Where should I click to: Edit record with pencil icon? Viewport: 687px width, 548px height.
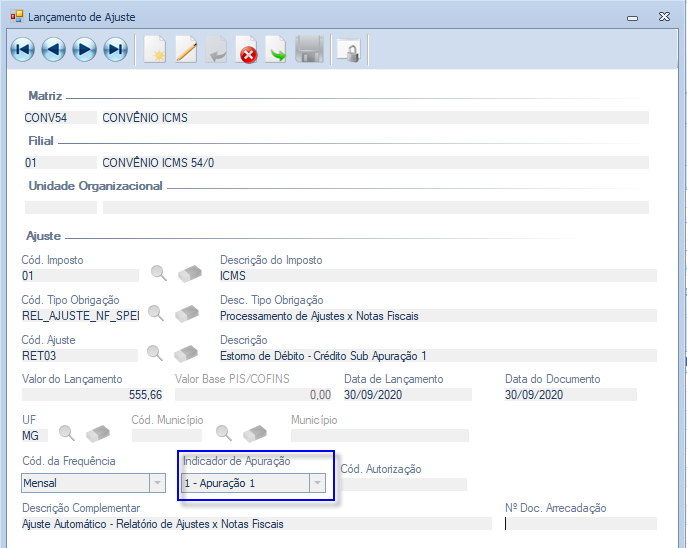pos(186,49)
